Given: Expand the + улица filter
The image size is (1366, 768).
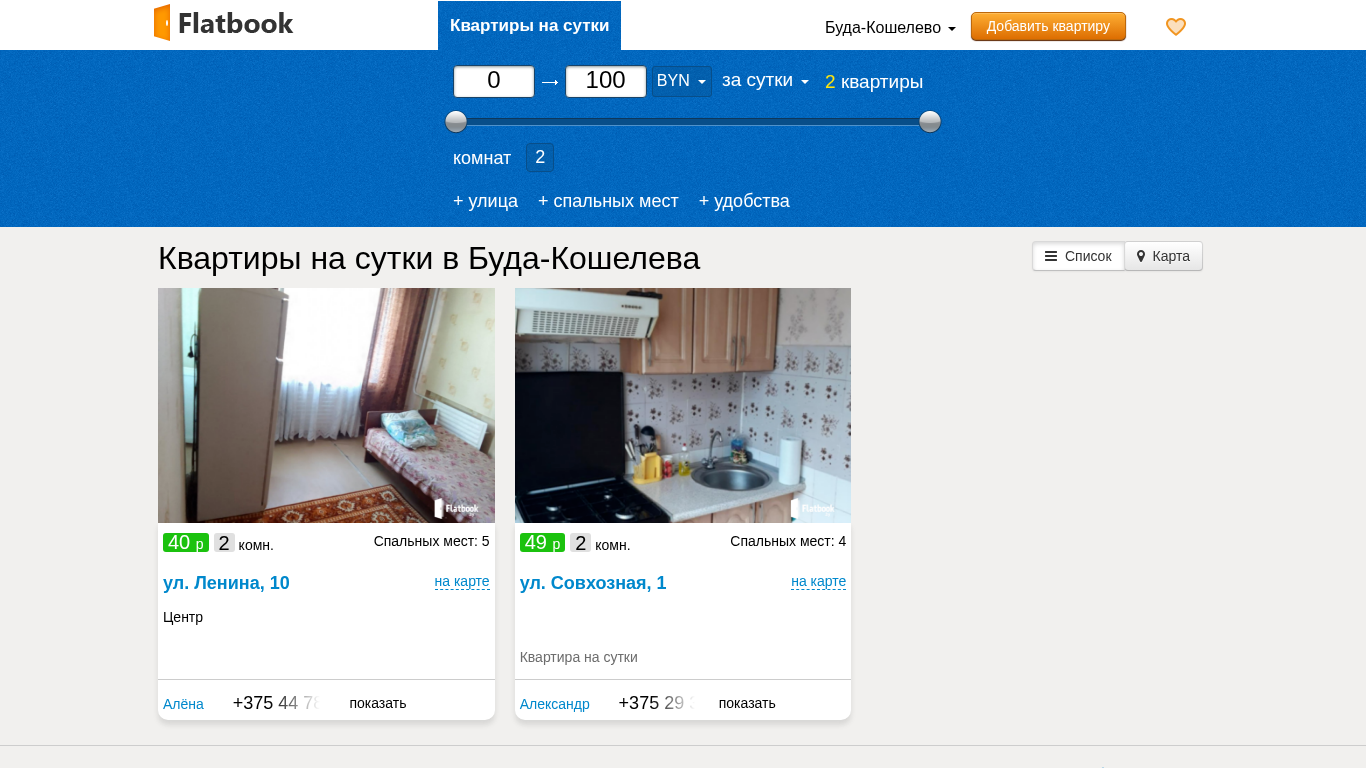Looking at the screenshot, I should click(485, 201).
